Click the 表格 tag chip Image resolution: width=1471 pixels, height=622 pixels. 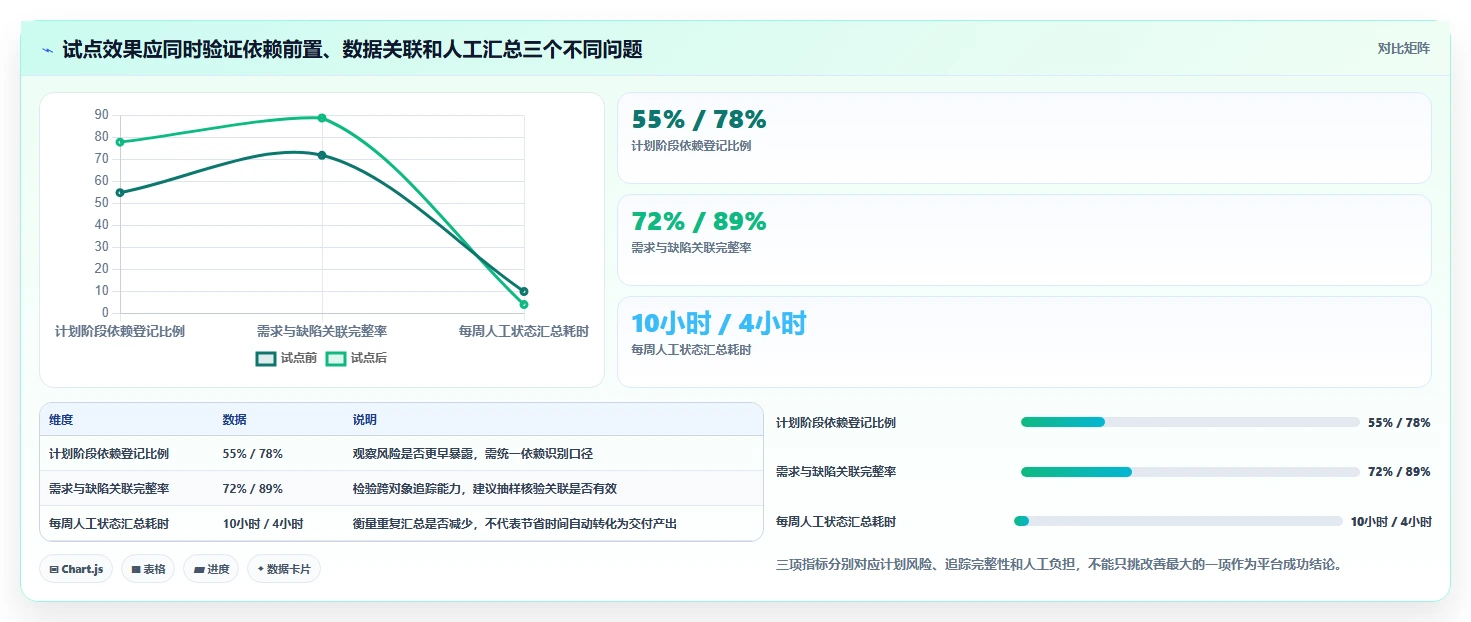click(x=148, y=569)
